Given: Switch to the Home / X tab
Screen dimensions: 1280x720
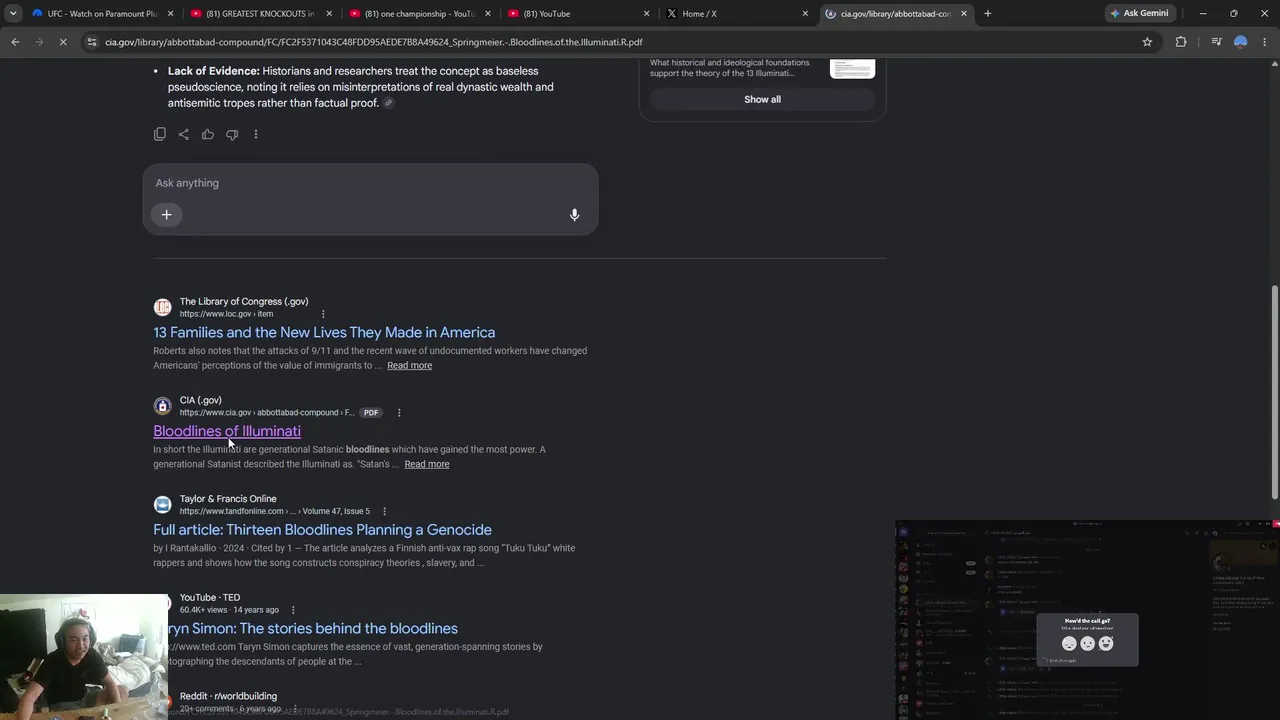Looking at the screenshot, I should [737, 14].
